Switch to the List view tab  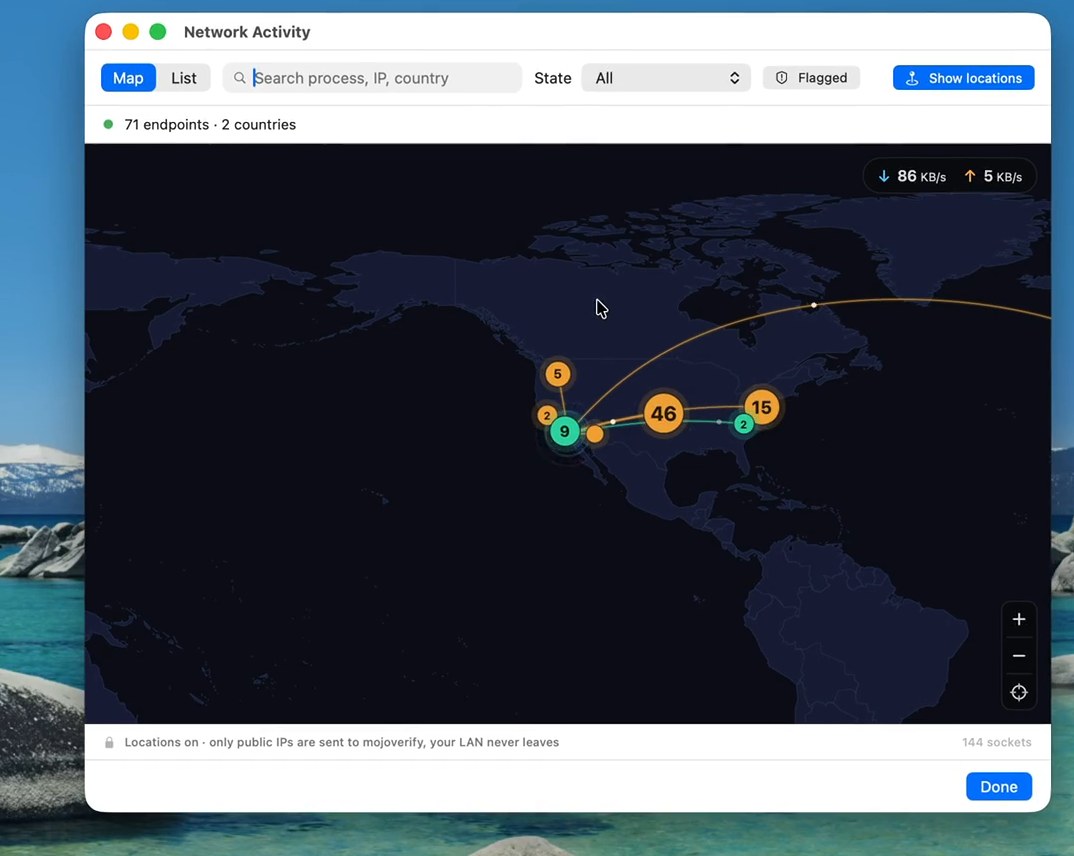[x=184, y=78]
